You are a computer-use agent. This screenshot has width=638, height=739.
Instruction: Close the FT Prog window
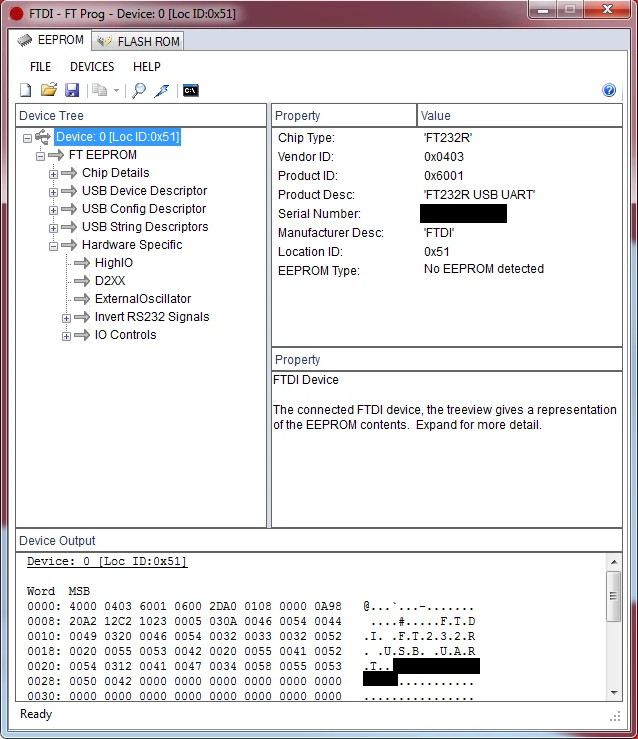607,9
